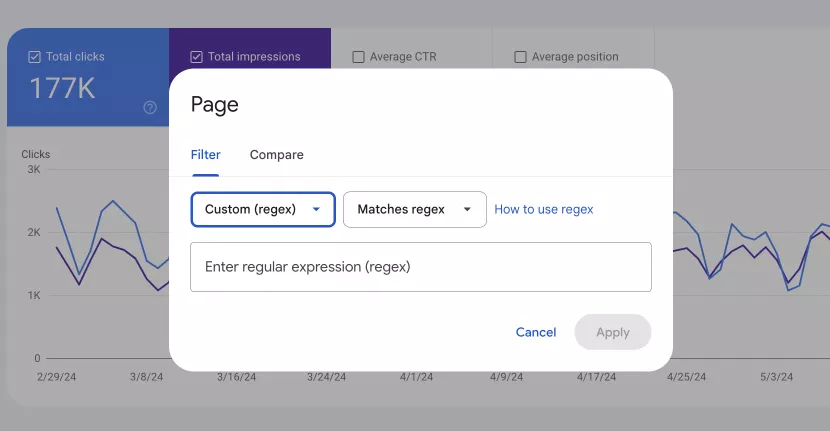Enable the Average position checkbox

coord(520,57)
